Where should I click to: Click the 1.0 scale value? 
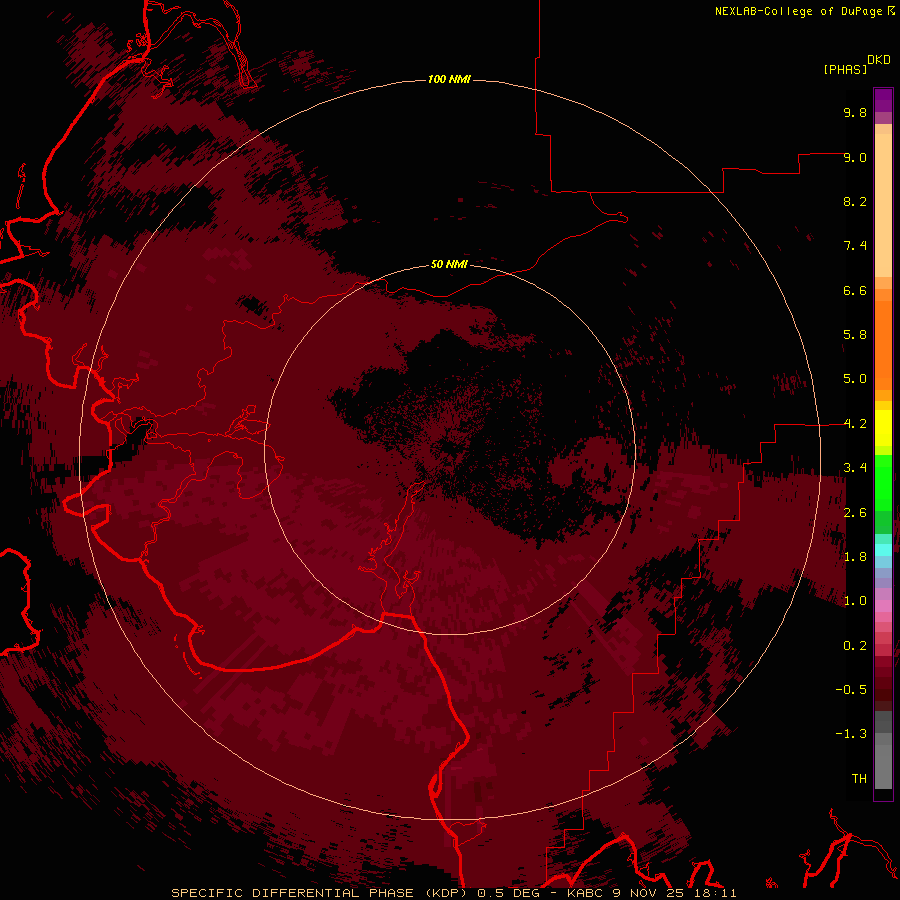(x=855, y=601)
